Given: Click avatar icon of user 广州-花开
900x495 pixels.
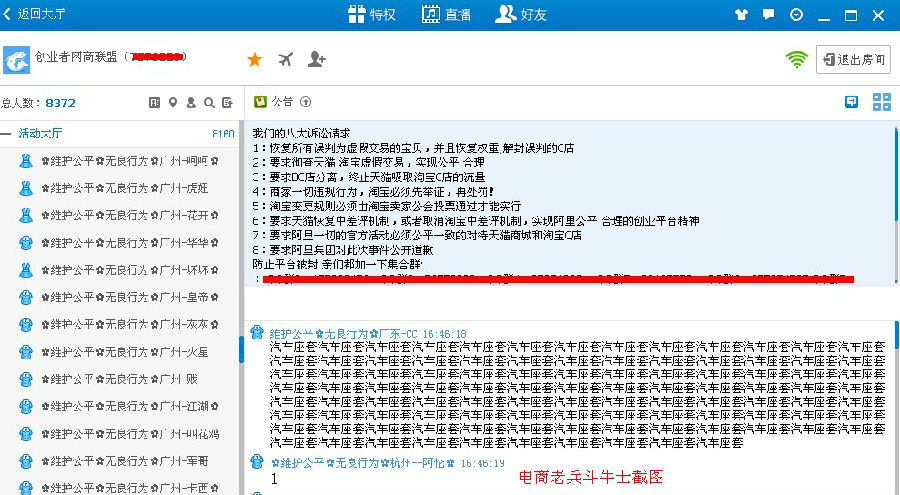Looking at the screenshot, I should point(26,215).
